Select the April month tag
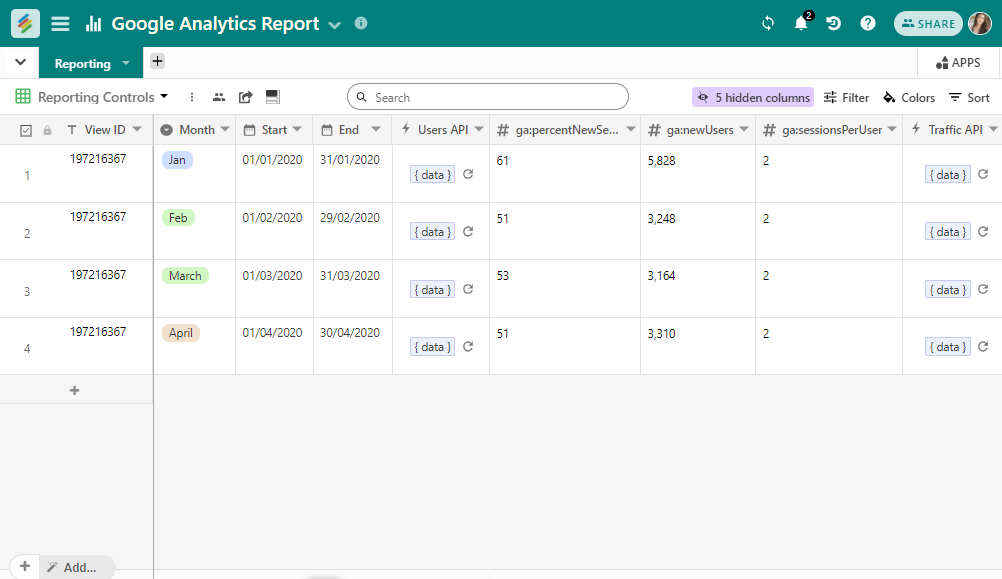 (x=181, y=333)
